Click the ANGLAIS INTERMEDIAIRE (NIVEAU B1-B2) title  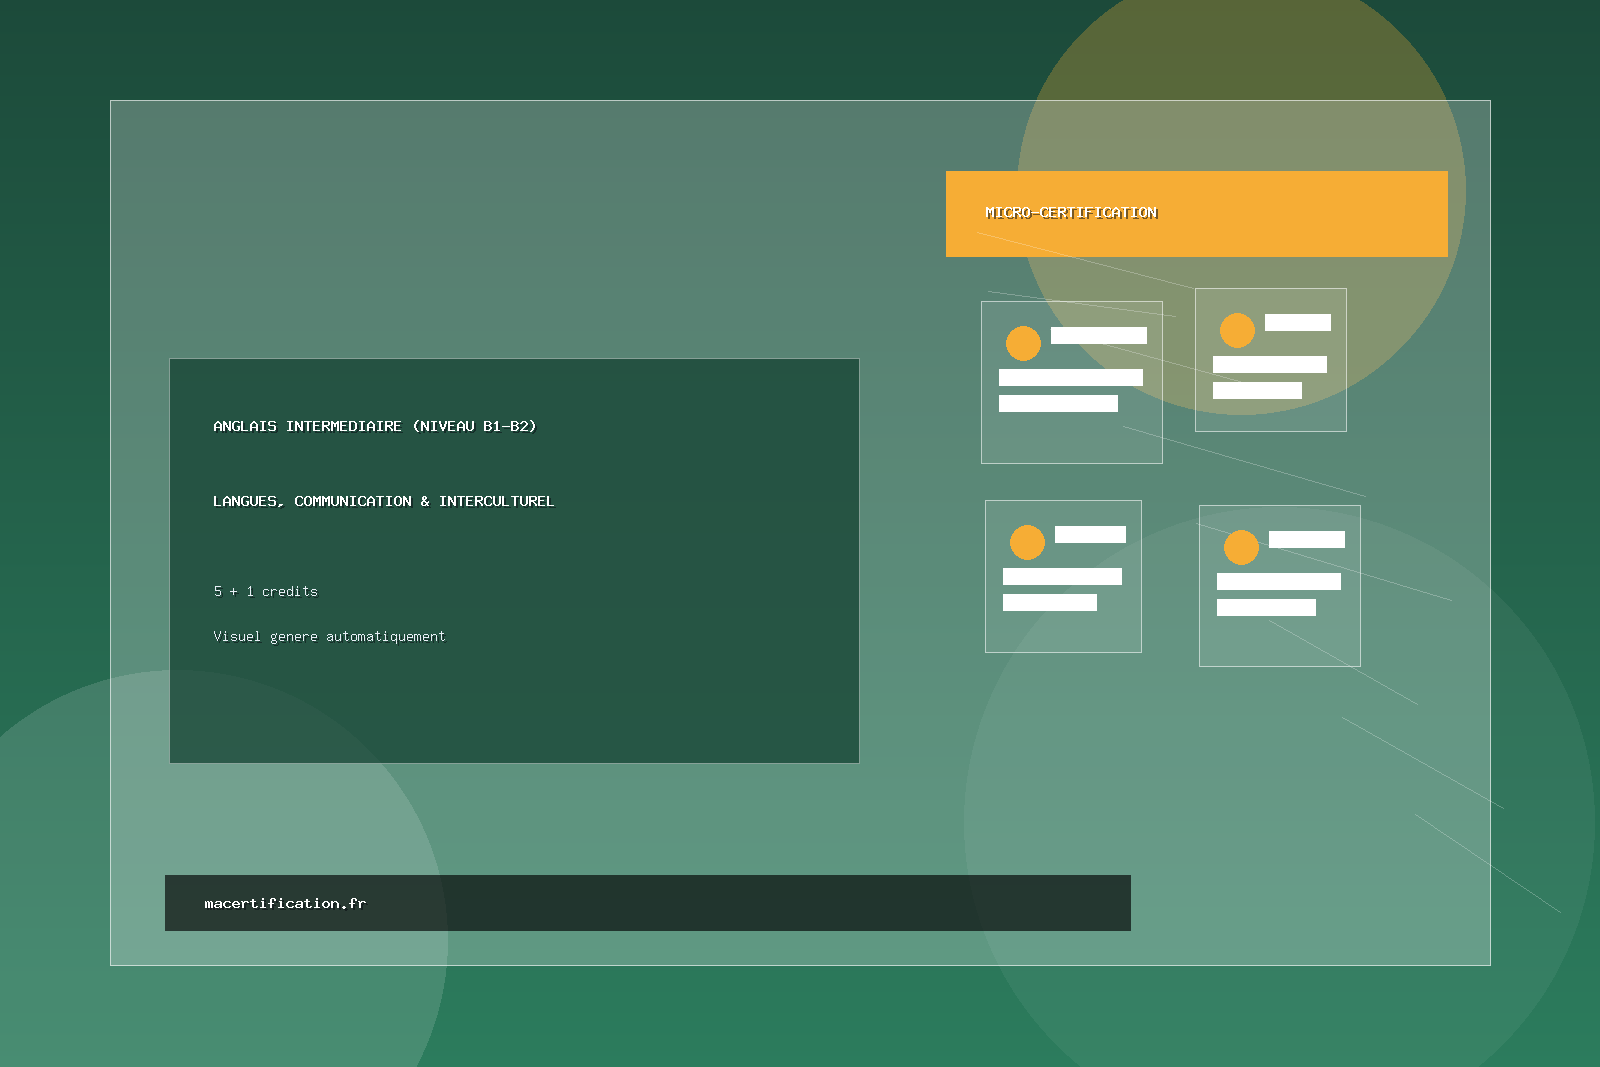374,426
